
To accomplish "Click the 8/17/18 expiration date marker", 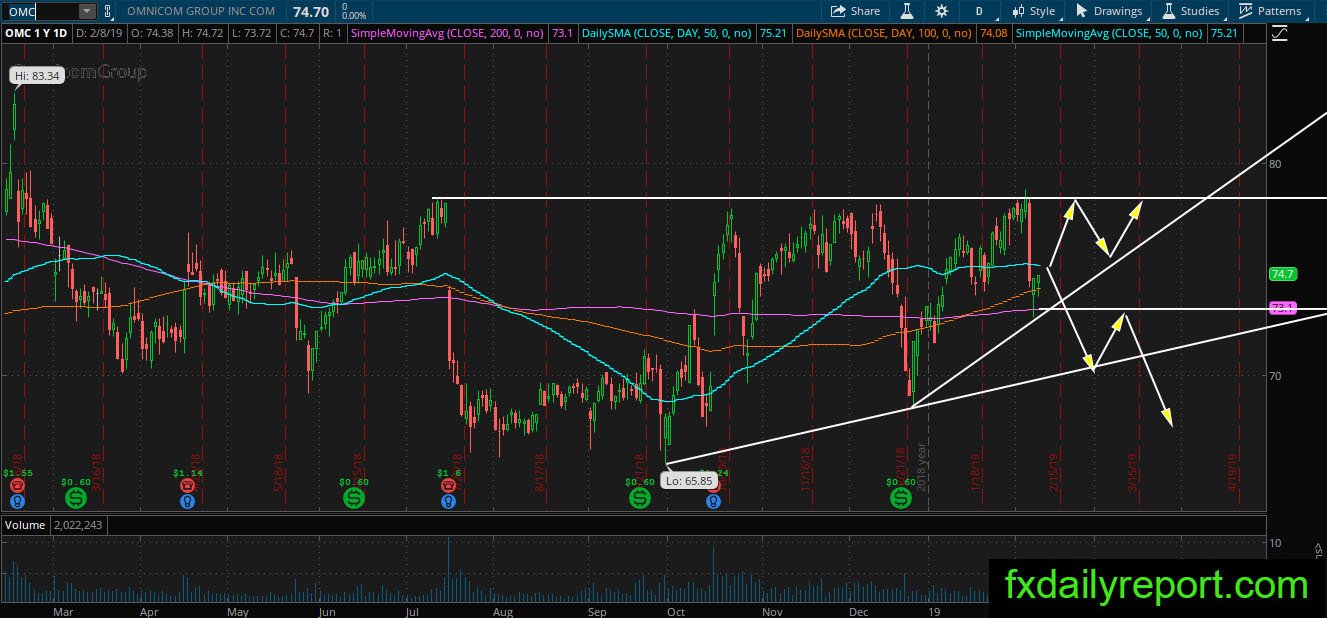I will [x=539, y=473].
